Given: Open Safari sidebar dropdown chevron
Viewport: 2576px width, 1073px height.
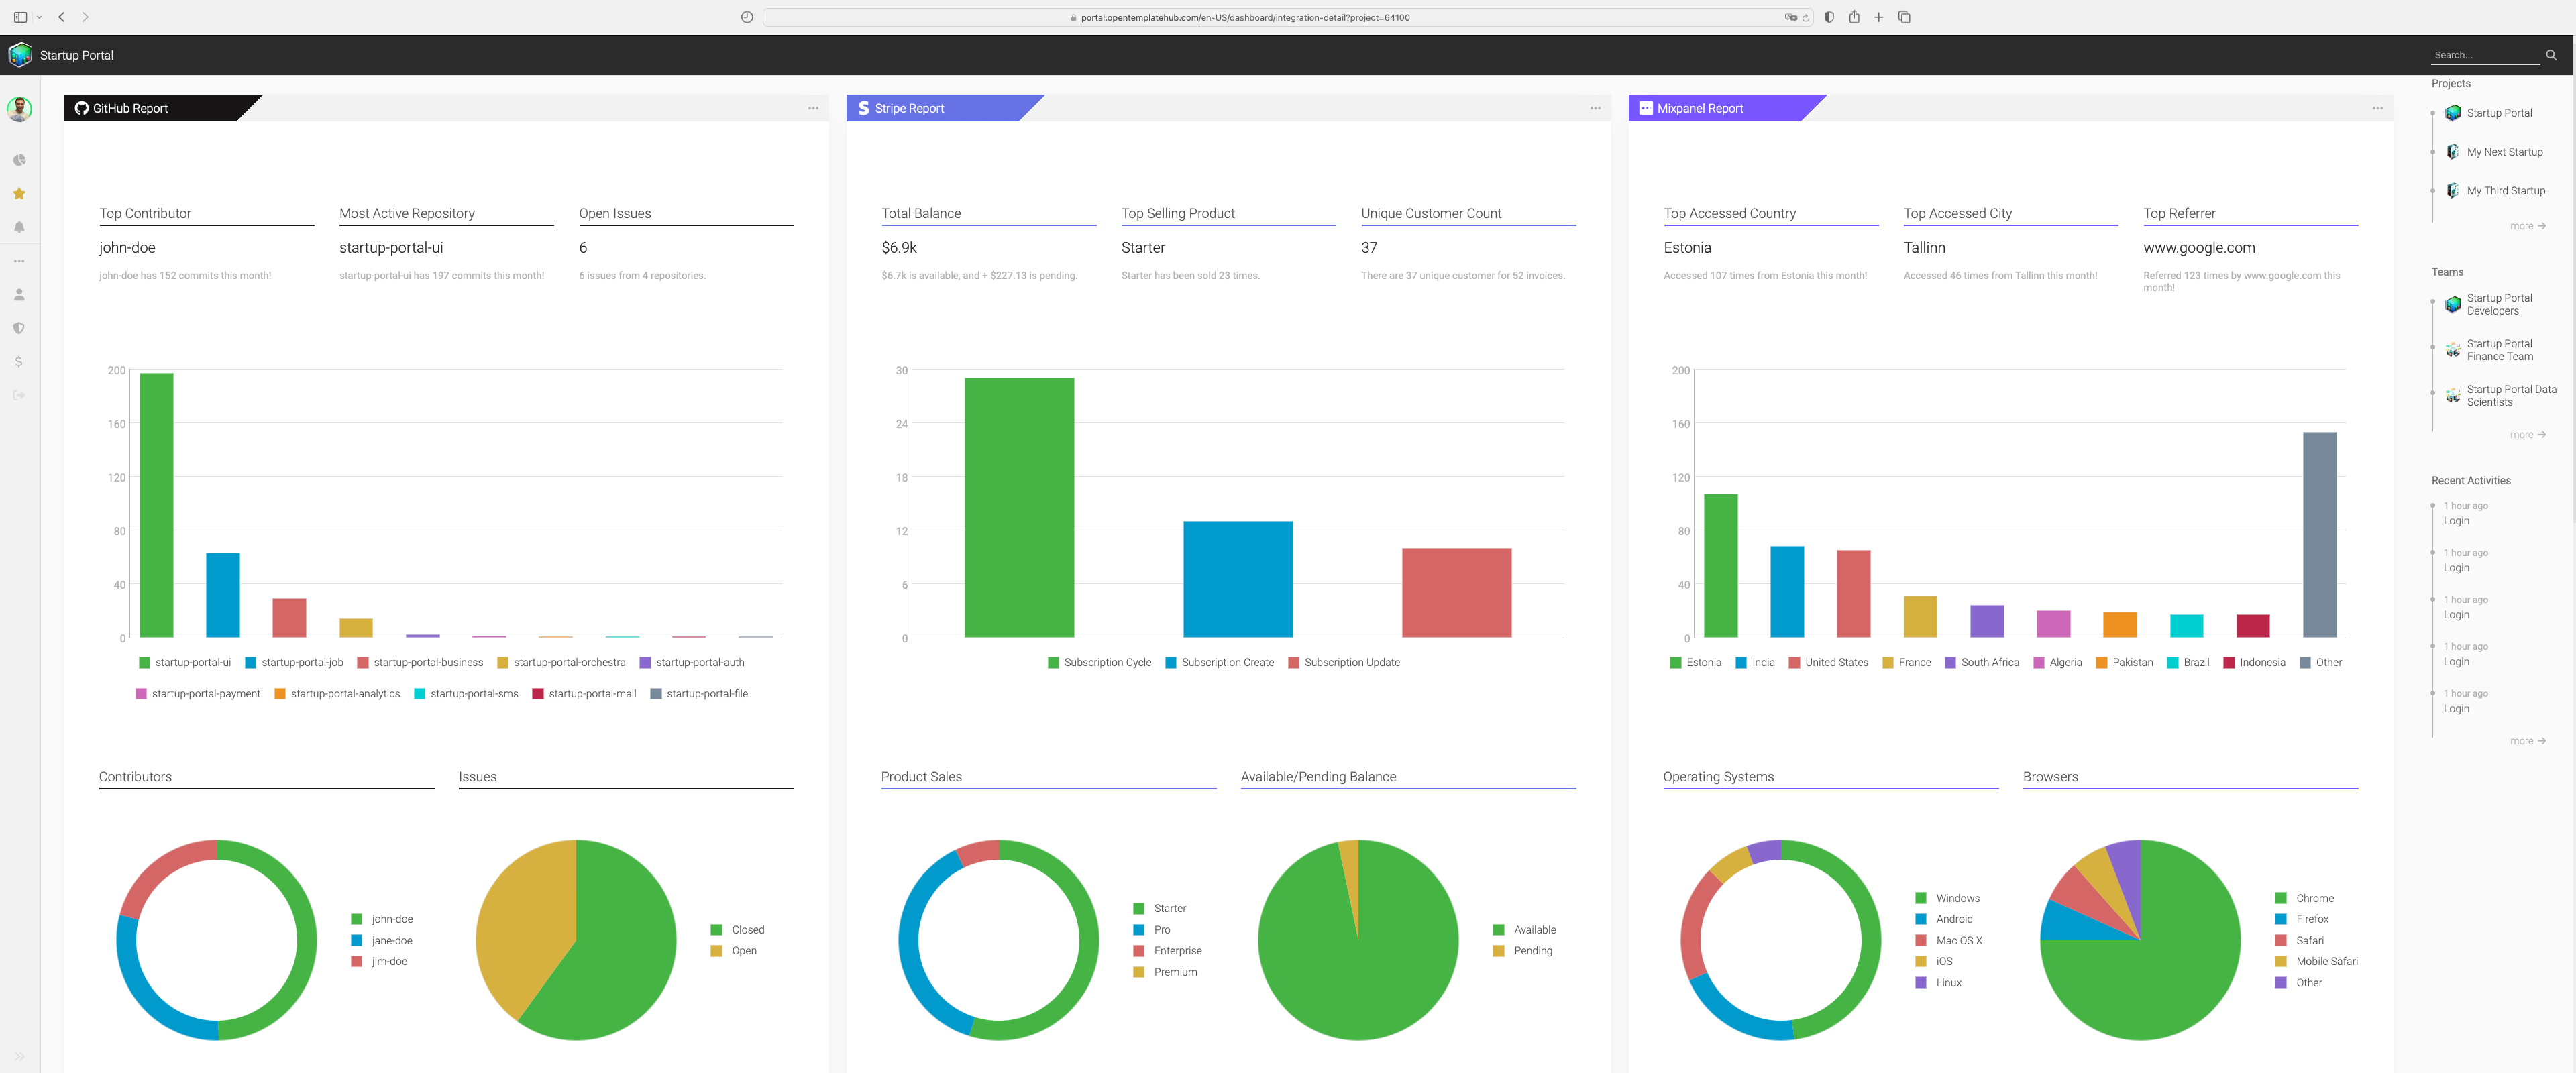Looking at the screenshot, I should coord(39,17).
